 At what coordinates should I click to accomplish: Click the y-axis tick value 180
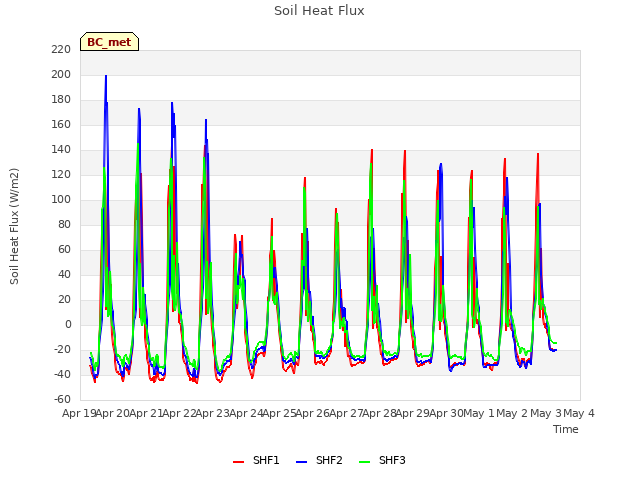click(61, 100)
